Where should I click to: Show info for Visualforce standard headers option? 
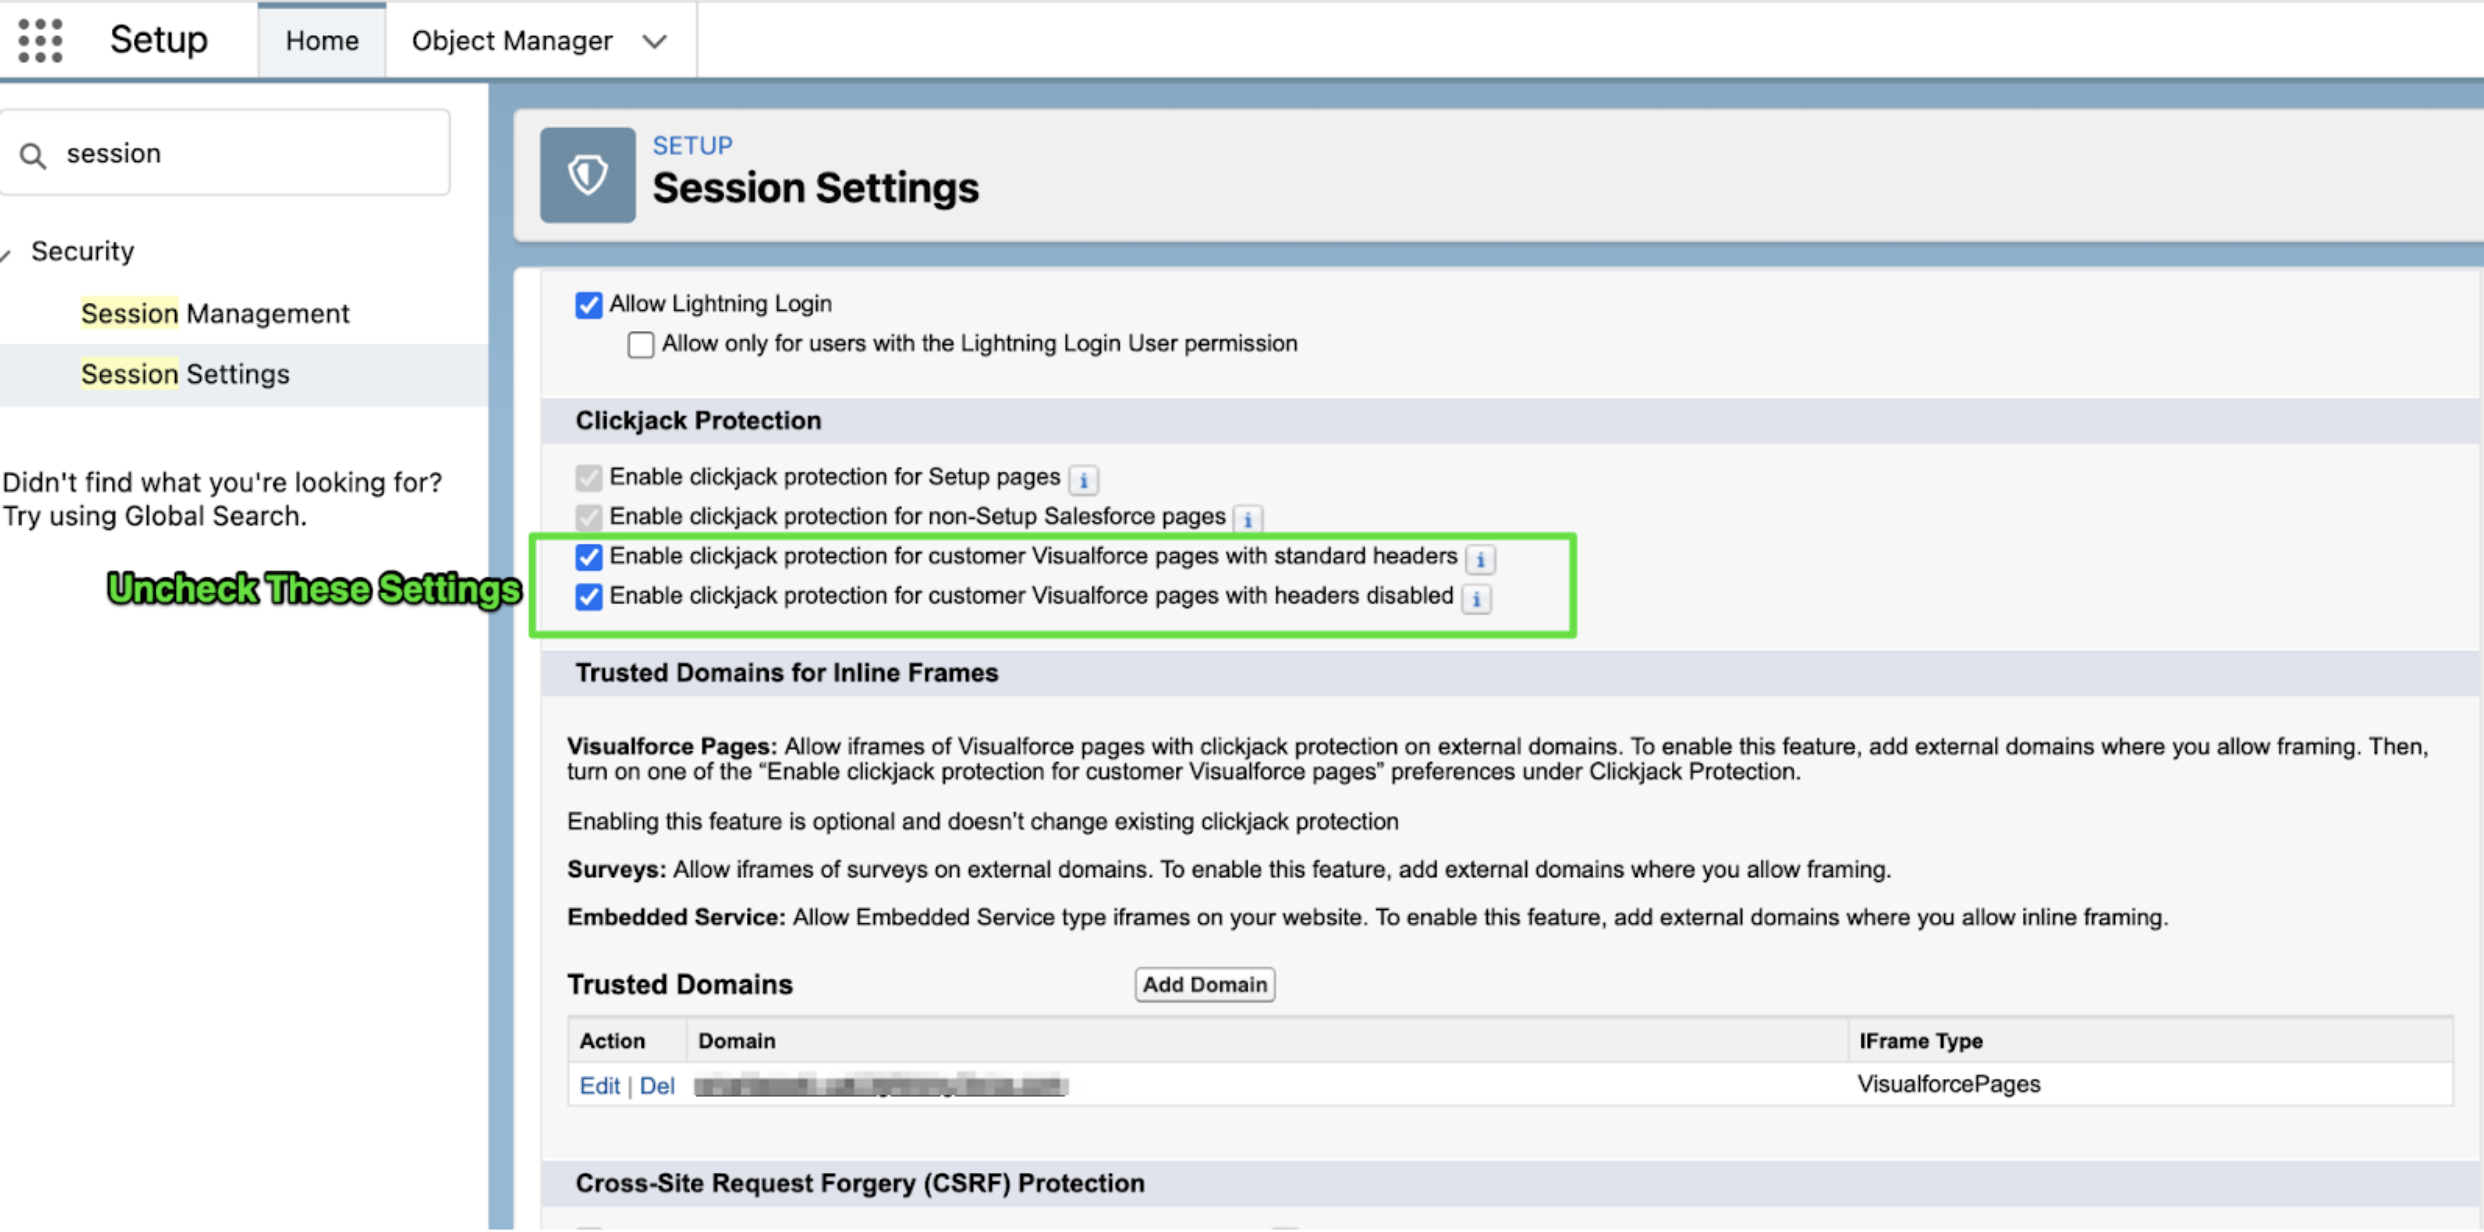pyautogui.click(x=1480, y=559)
